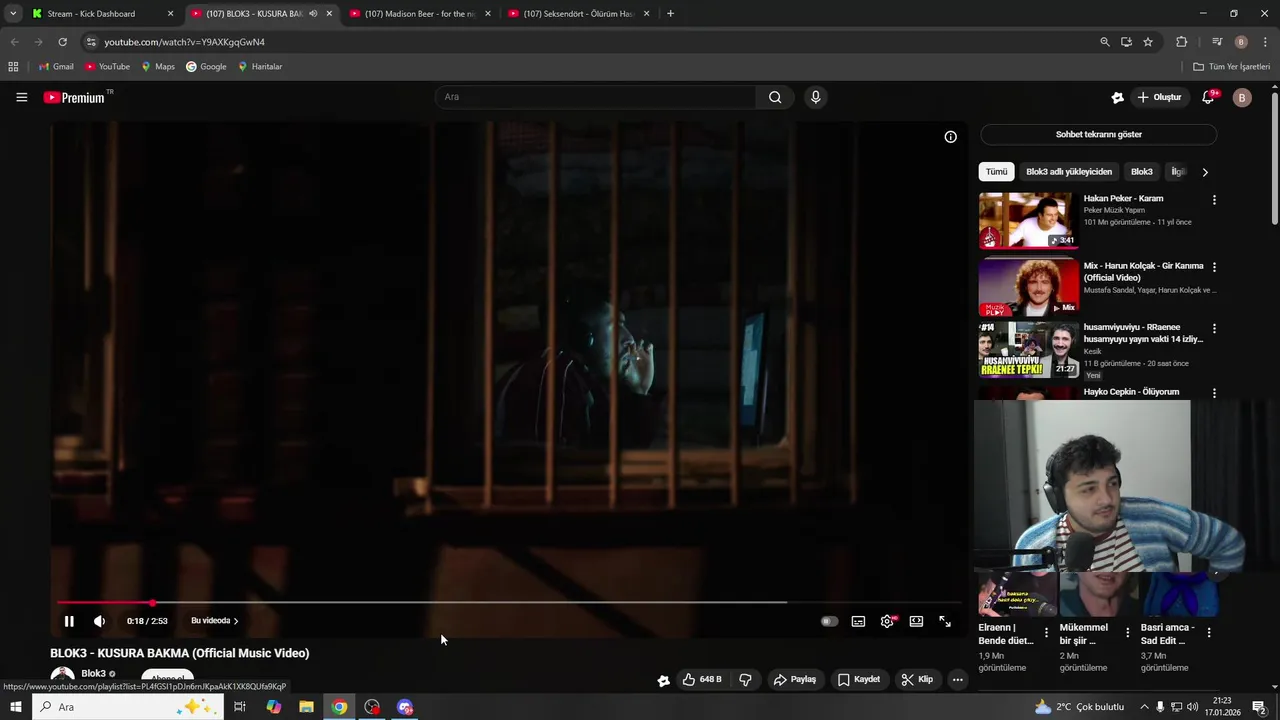Toggle the autoplay switch in the player

pyautogui.click(x=829, y=621)
